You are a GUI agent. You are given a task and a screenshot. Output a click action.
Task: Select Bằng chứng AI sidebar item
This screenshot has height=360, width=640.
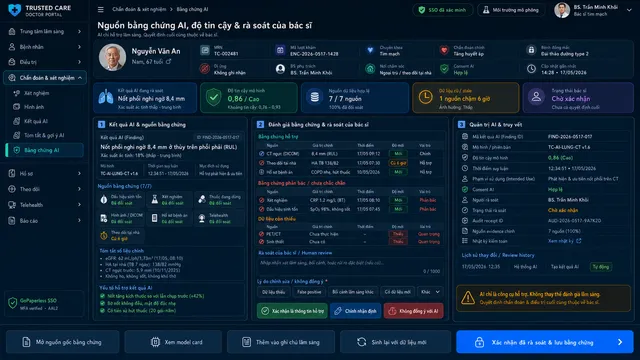45,150
